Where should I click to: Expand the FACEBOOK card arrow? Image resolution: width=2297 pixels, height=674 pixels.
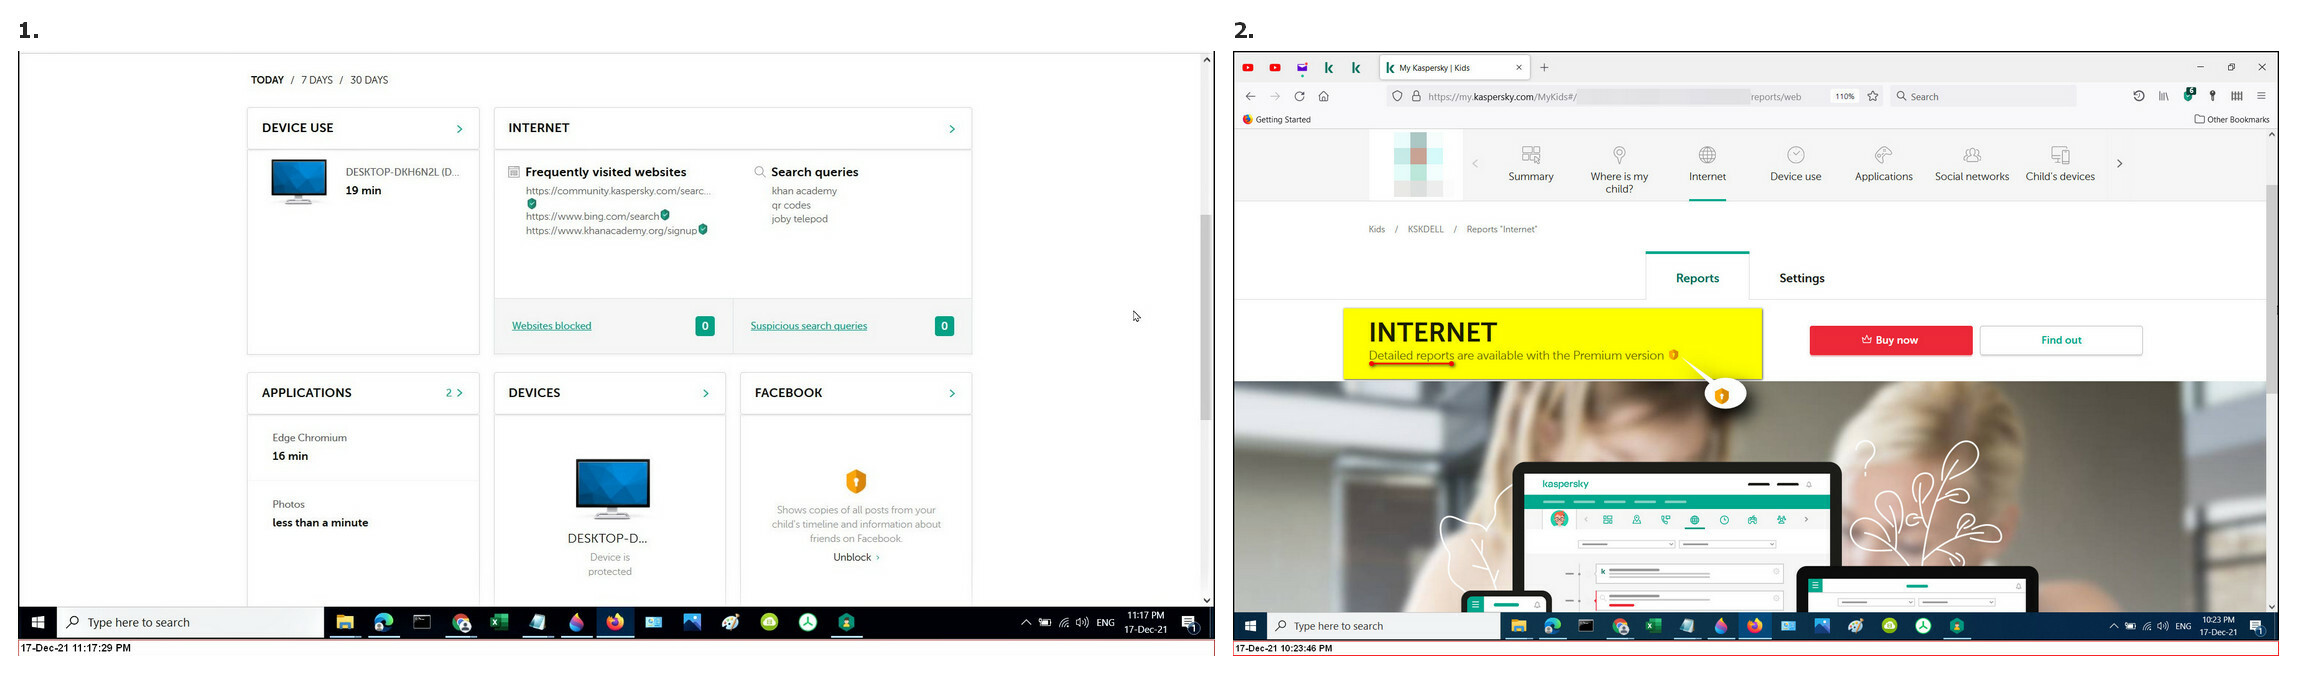coord(951,393)
